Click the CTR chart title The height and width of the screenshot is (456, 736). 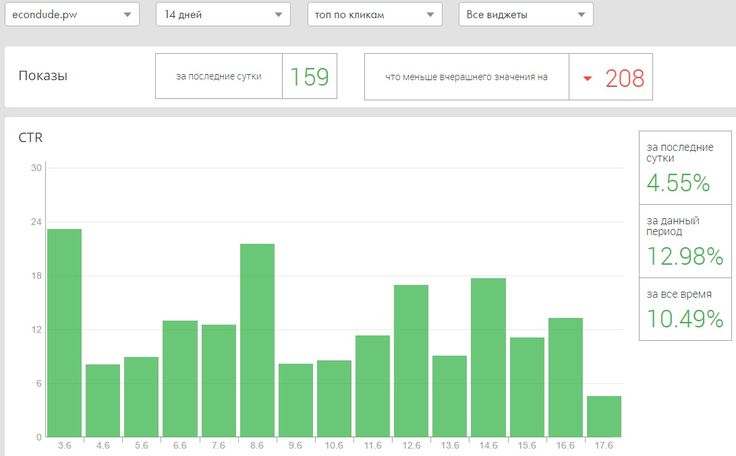31,138
